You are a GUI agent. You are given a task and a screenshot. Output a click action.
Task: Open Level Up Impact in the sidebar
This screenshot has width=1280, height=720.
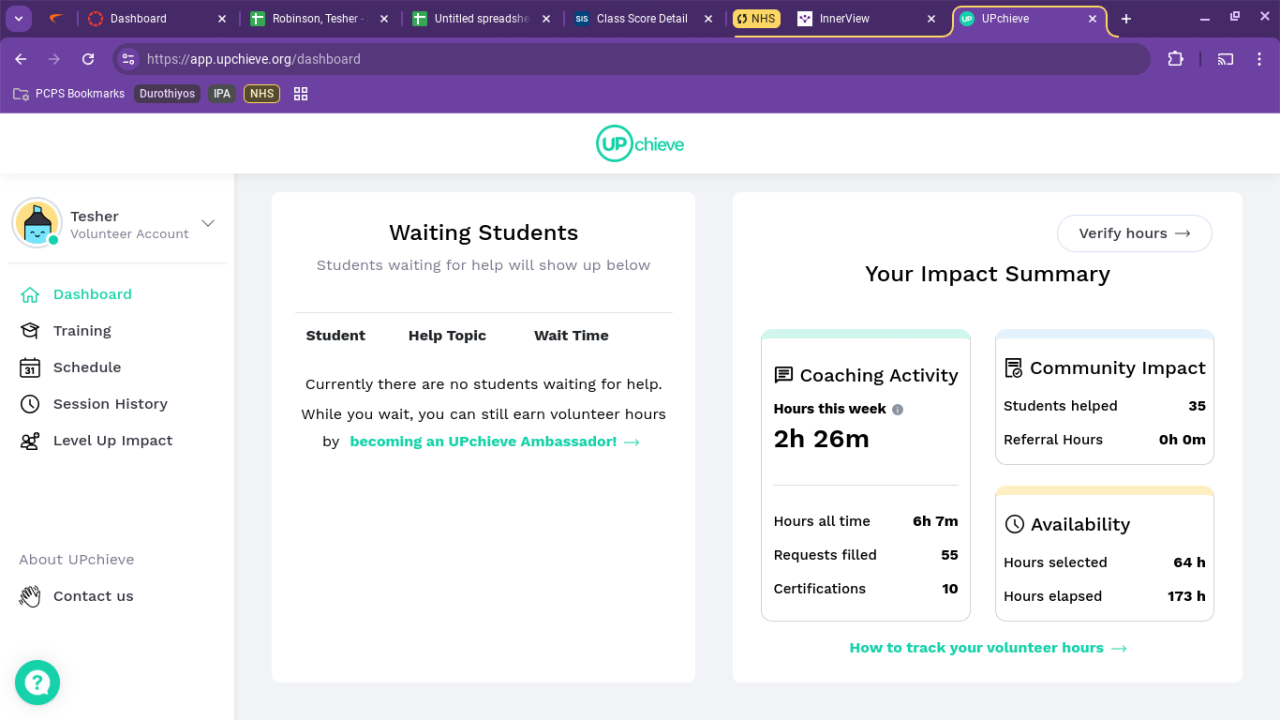click(x=113, y=440)
